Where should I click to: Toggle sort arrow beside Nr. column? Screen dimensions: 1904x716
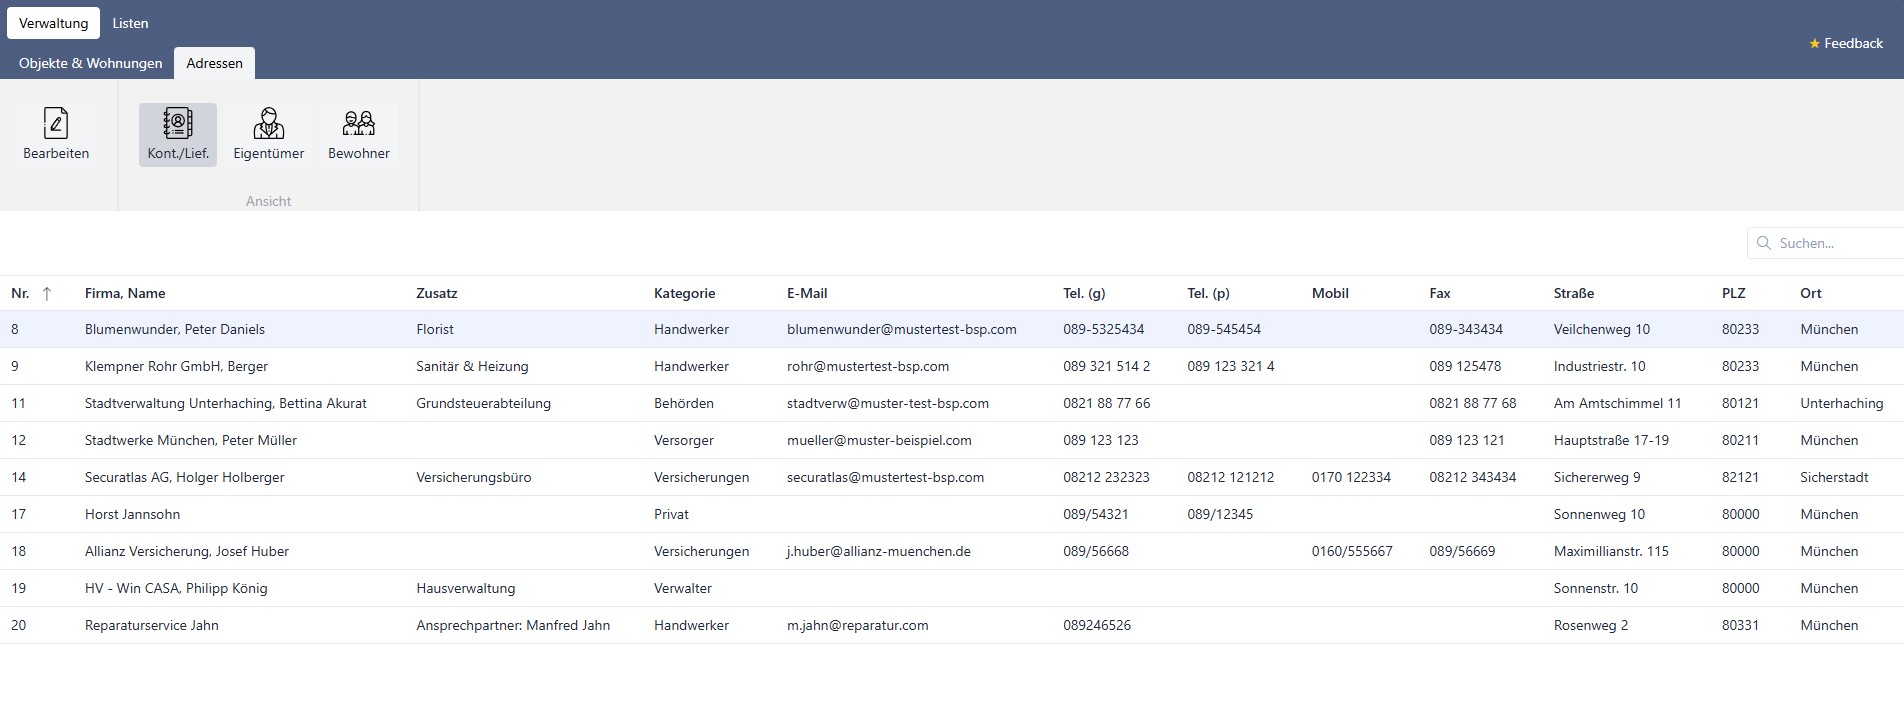(47, 294)
